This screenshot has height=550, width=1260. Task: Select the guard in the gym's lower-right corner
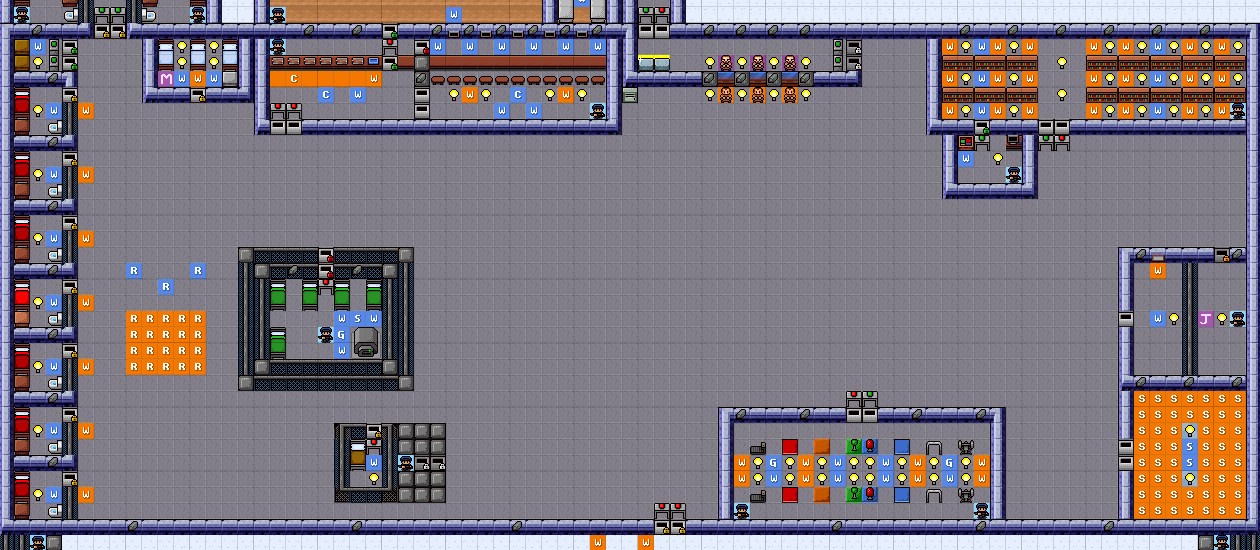click(982, 510)
